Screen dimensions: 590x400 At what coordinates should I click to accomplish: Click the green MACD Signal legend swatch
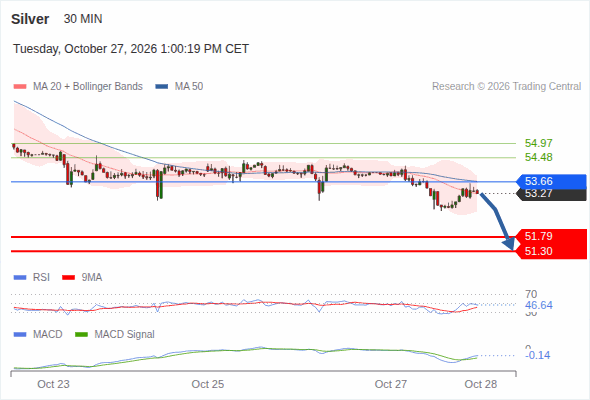tap(81, 335)
